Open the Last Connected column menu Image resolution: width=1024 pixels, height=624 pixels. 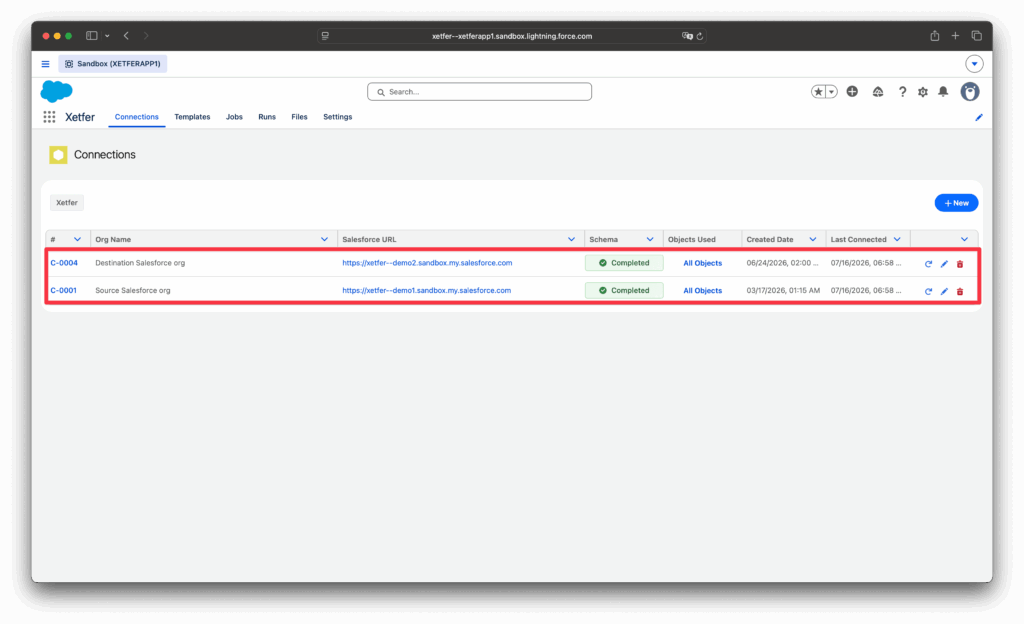897,240
